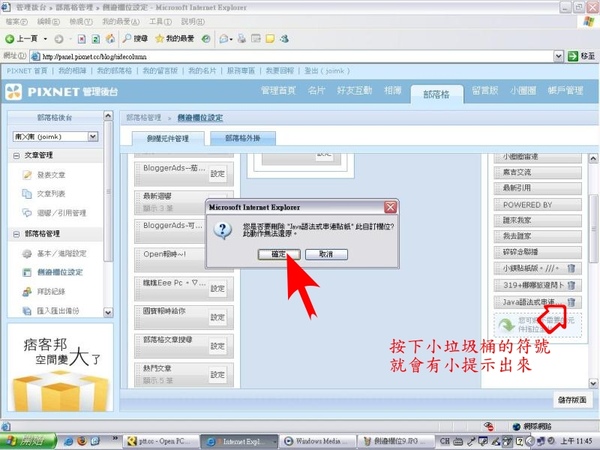600x450 pixels.
Task: Click trash icon beside 319+鄉鄉旅遊 widget
Action: (571, 285)
